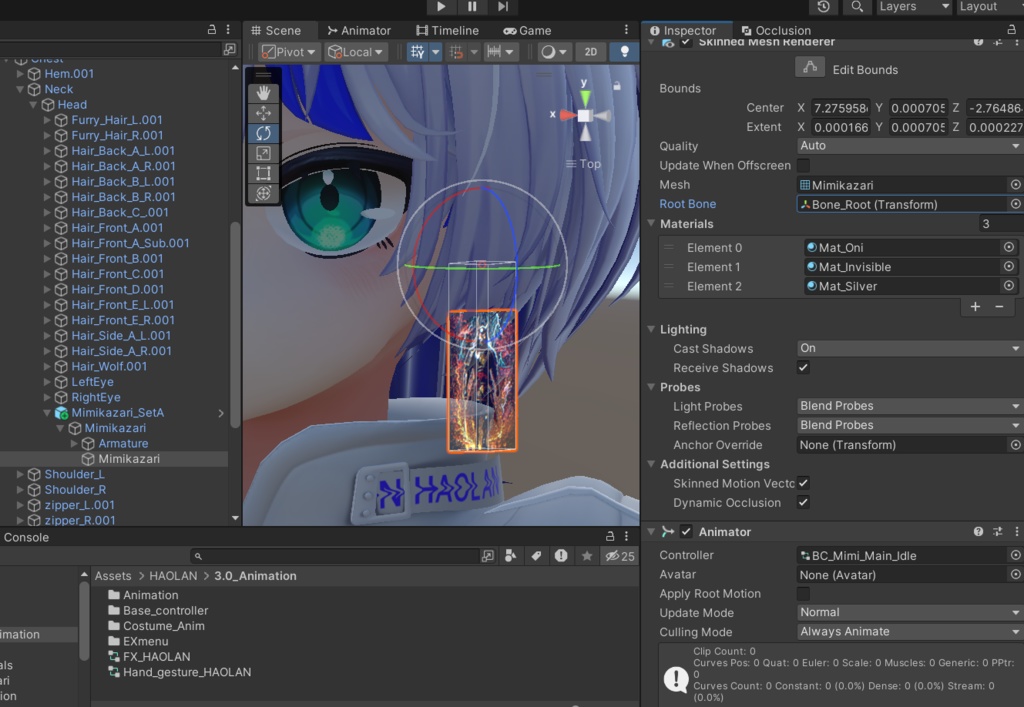Select the Move tool
The image size is (1024, 707).
(x=263, y=113)
